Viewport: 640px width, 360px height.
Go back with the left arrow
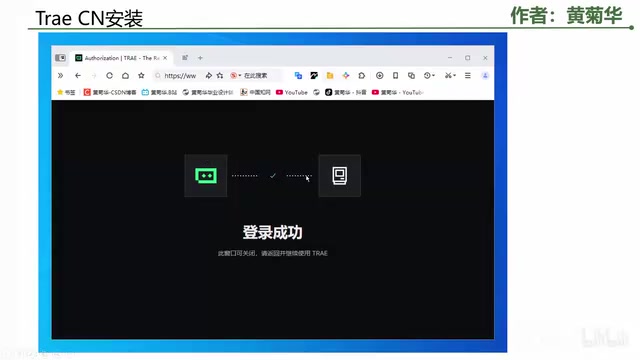[78, 76]
